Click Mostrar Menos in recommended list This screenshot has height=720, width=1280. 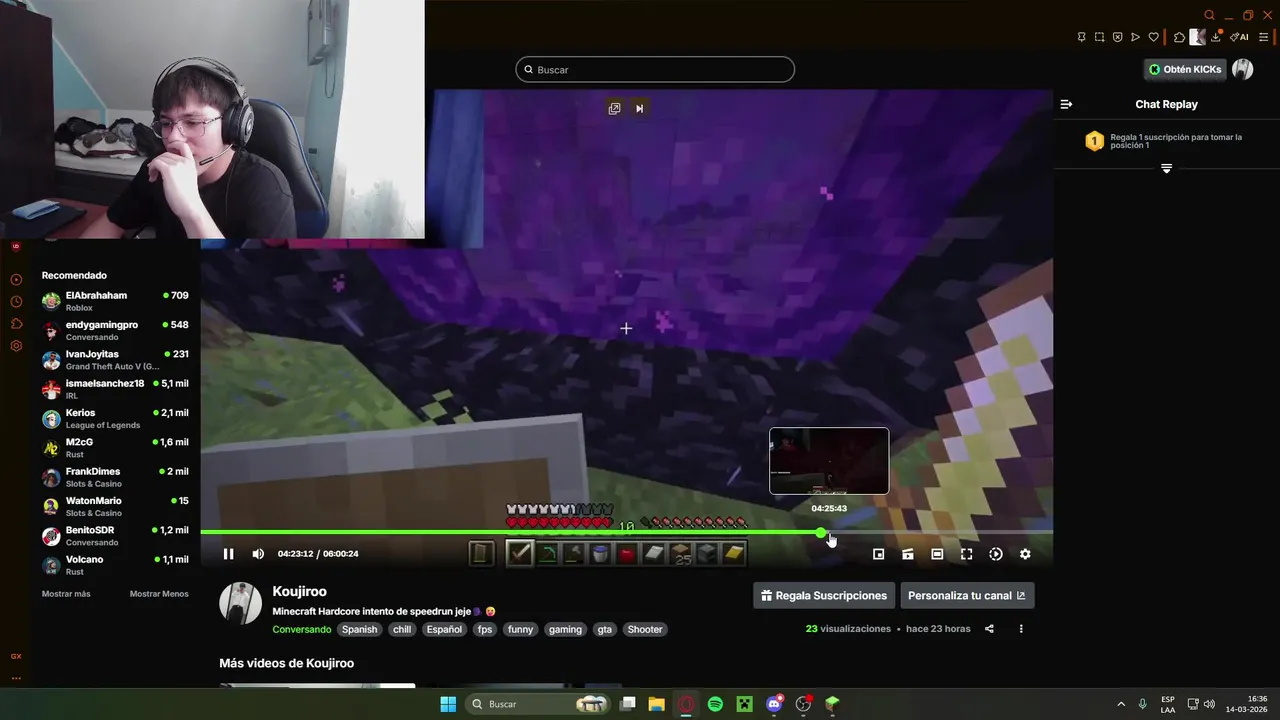(x=159, y=594)
